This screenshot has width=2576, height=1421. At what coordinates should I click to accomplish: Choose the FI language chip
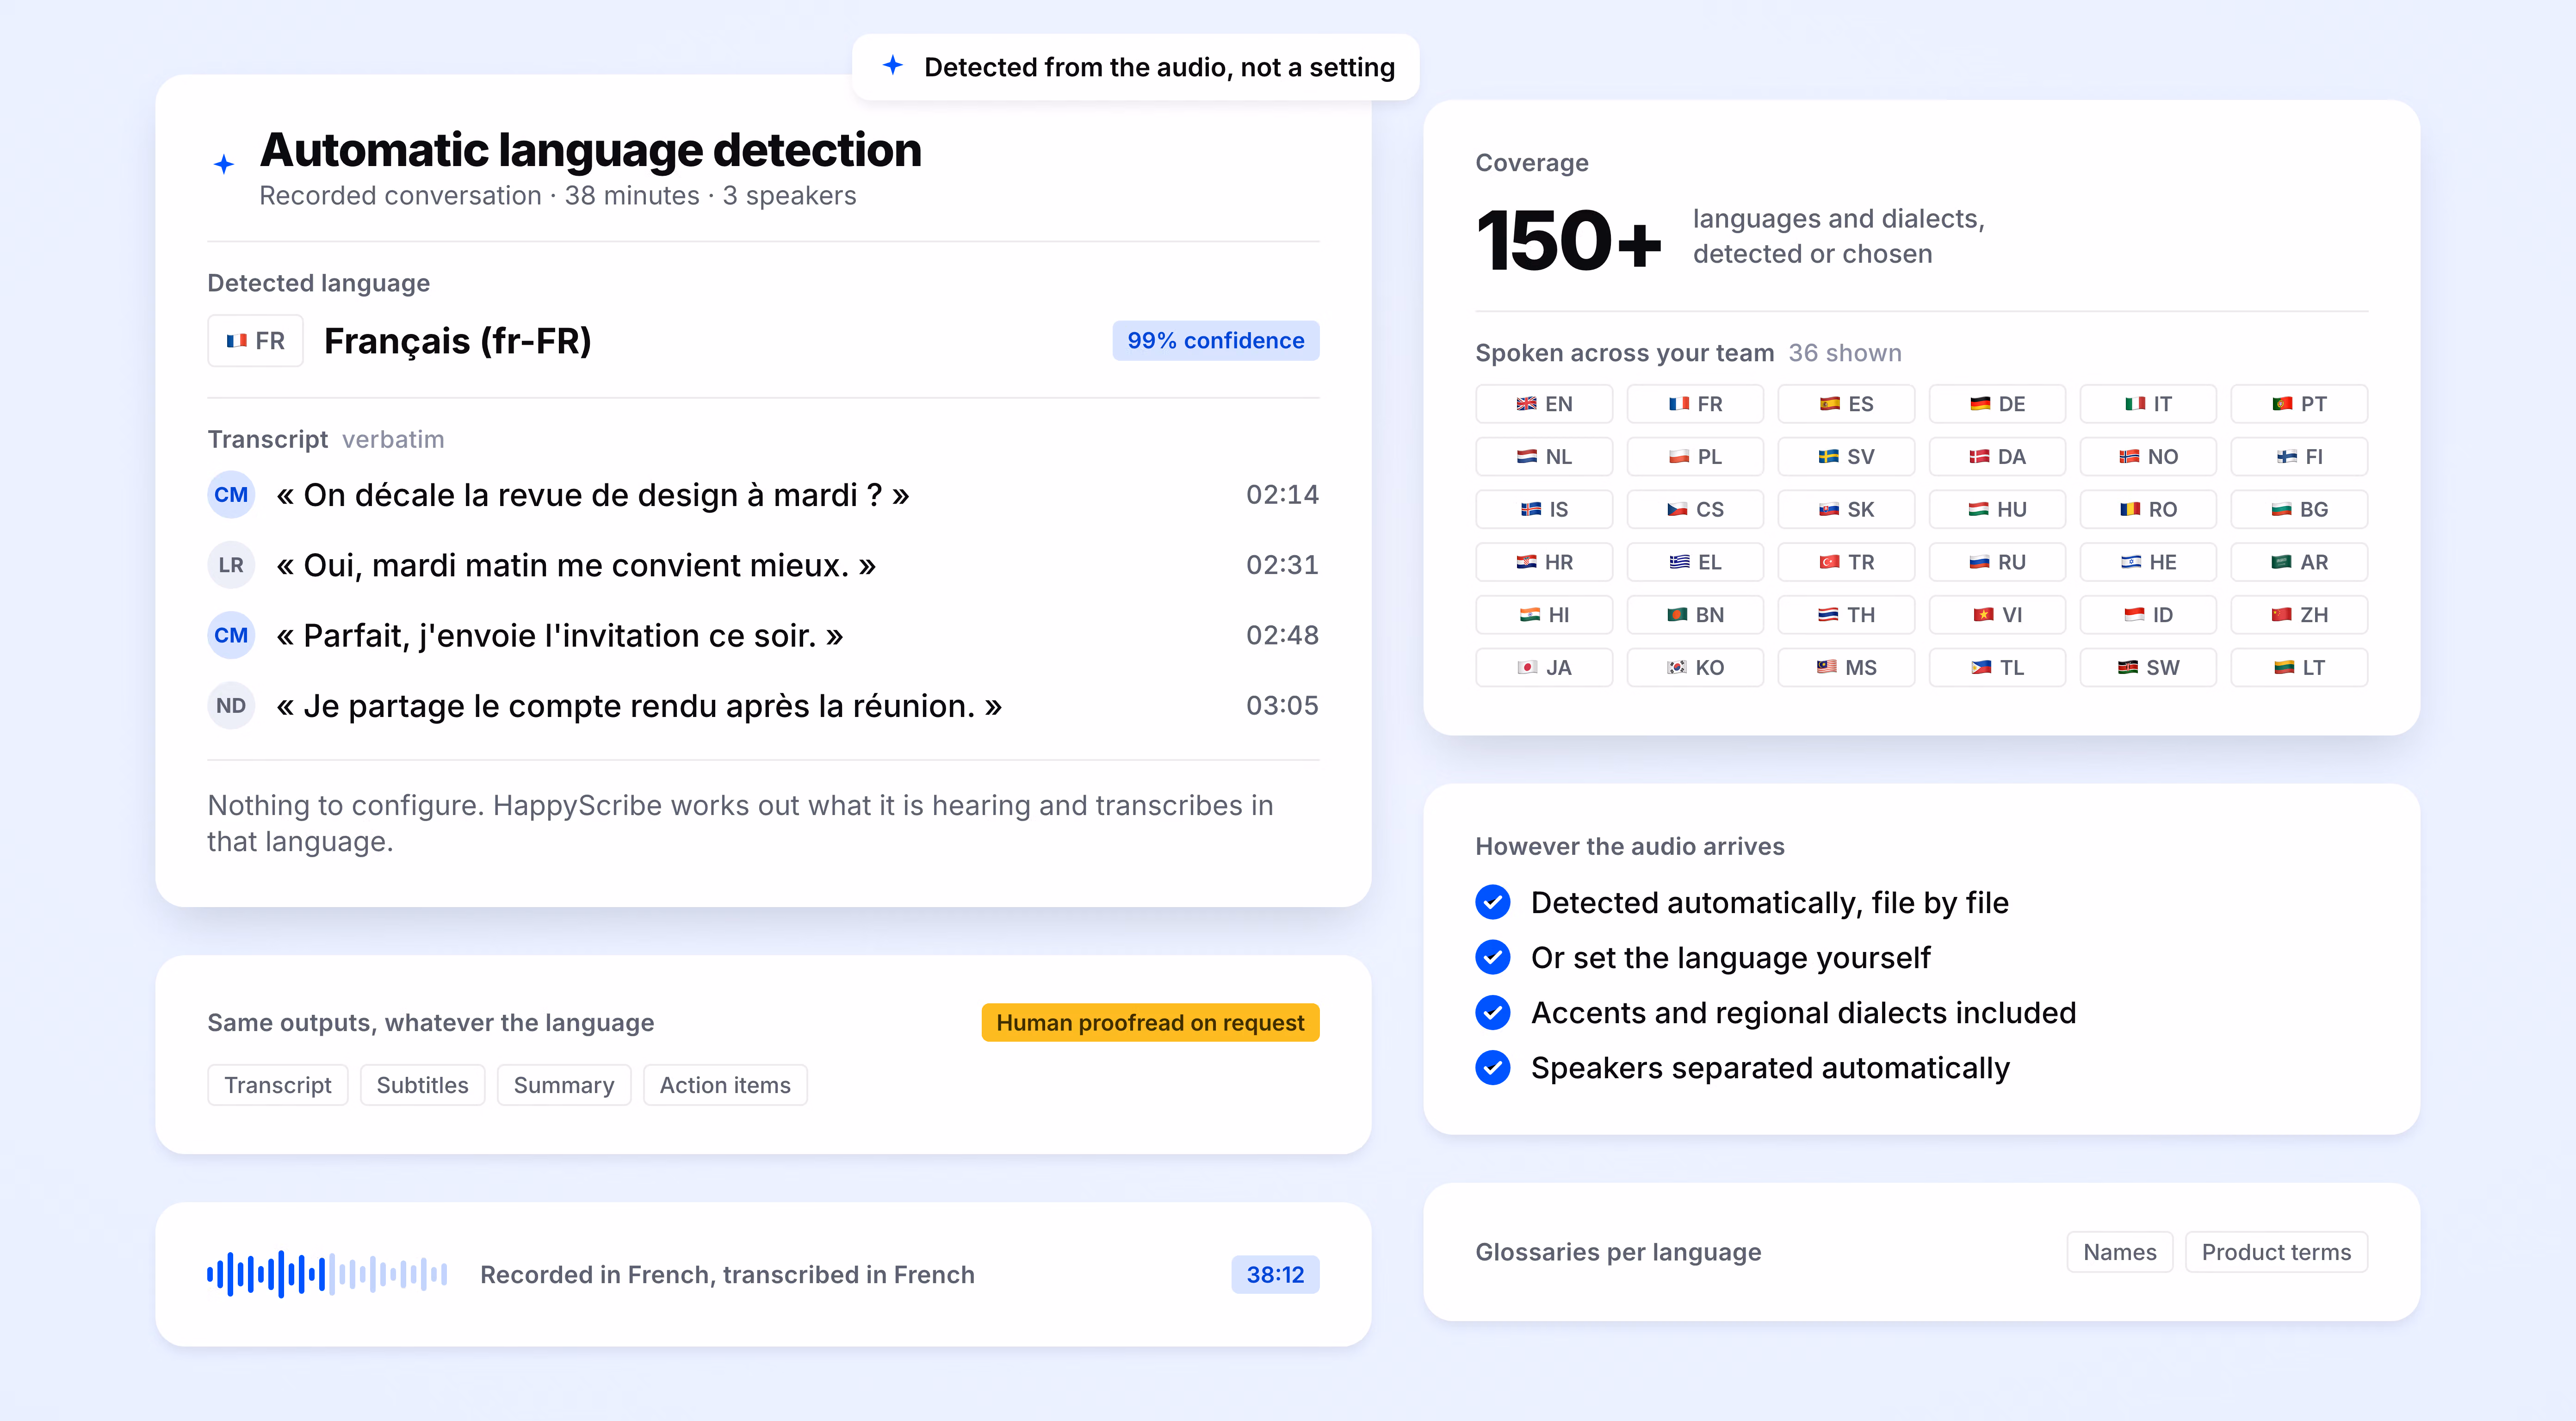click(x=2299, y=457)
